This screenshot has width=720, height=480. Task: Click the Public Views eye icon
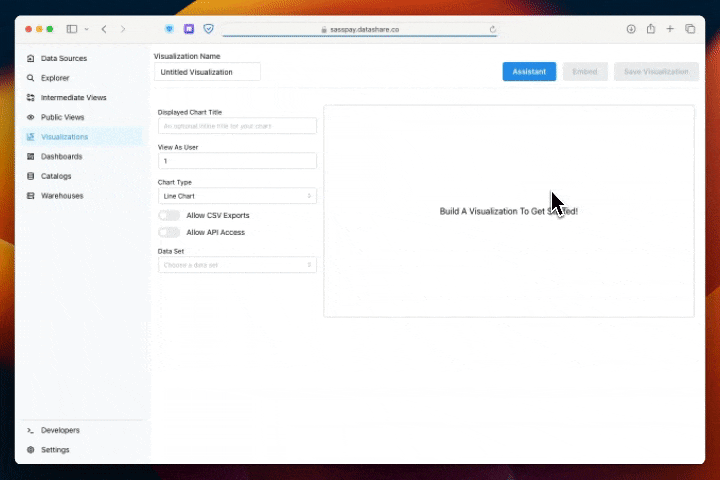pyautogui.click(x=31, y=117)
